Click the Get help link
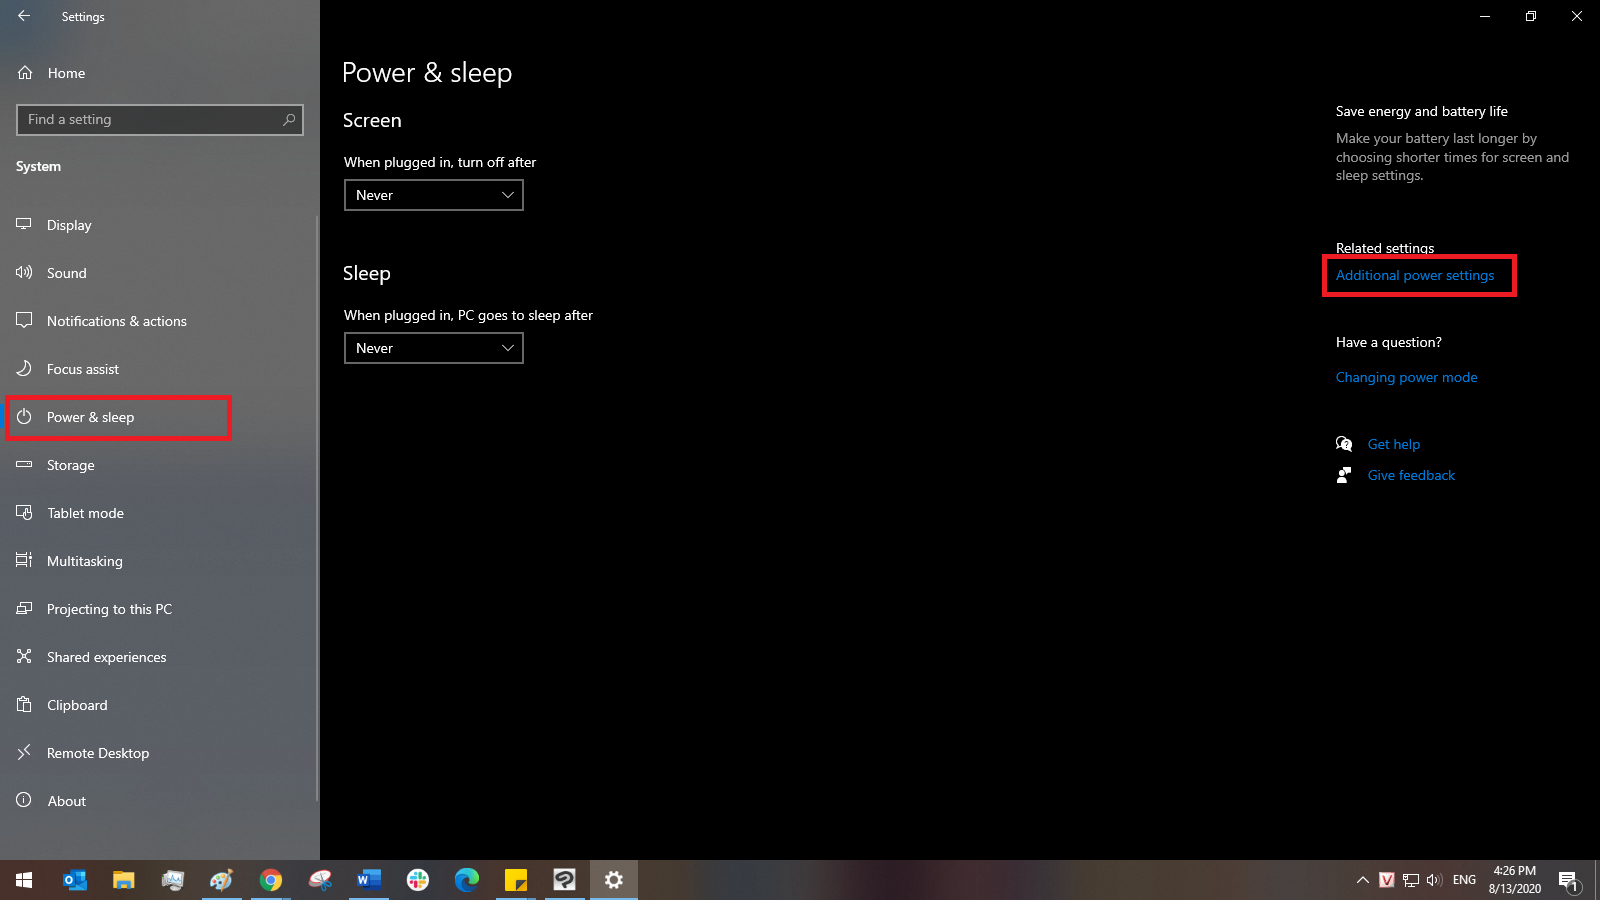Screen dimensions: 1600x900 1394,444
